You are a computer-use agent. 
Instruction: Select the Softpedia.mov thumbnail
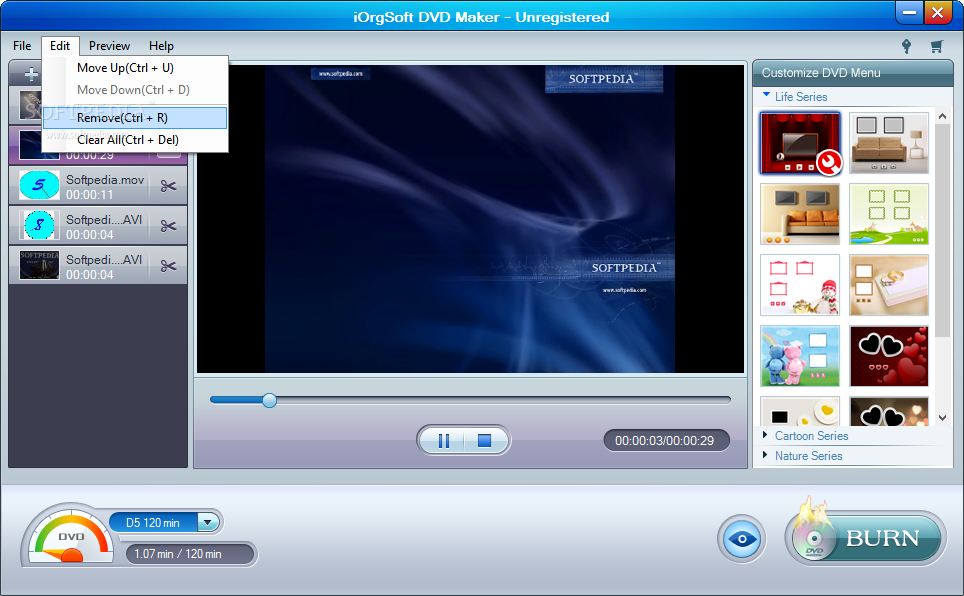tap(39, 186)
